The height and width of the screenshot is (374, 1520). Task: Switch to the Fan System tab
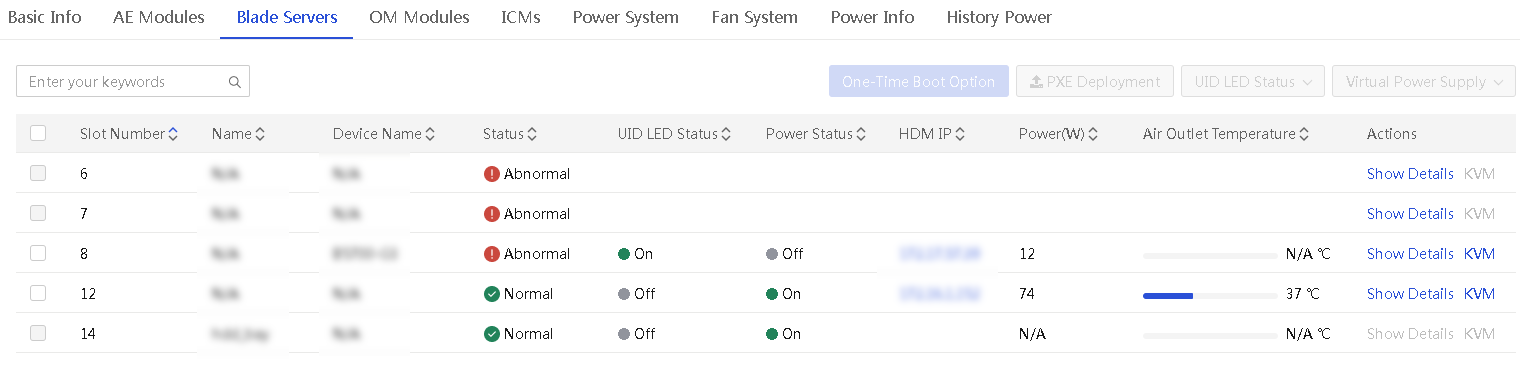tap(755, 17)
